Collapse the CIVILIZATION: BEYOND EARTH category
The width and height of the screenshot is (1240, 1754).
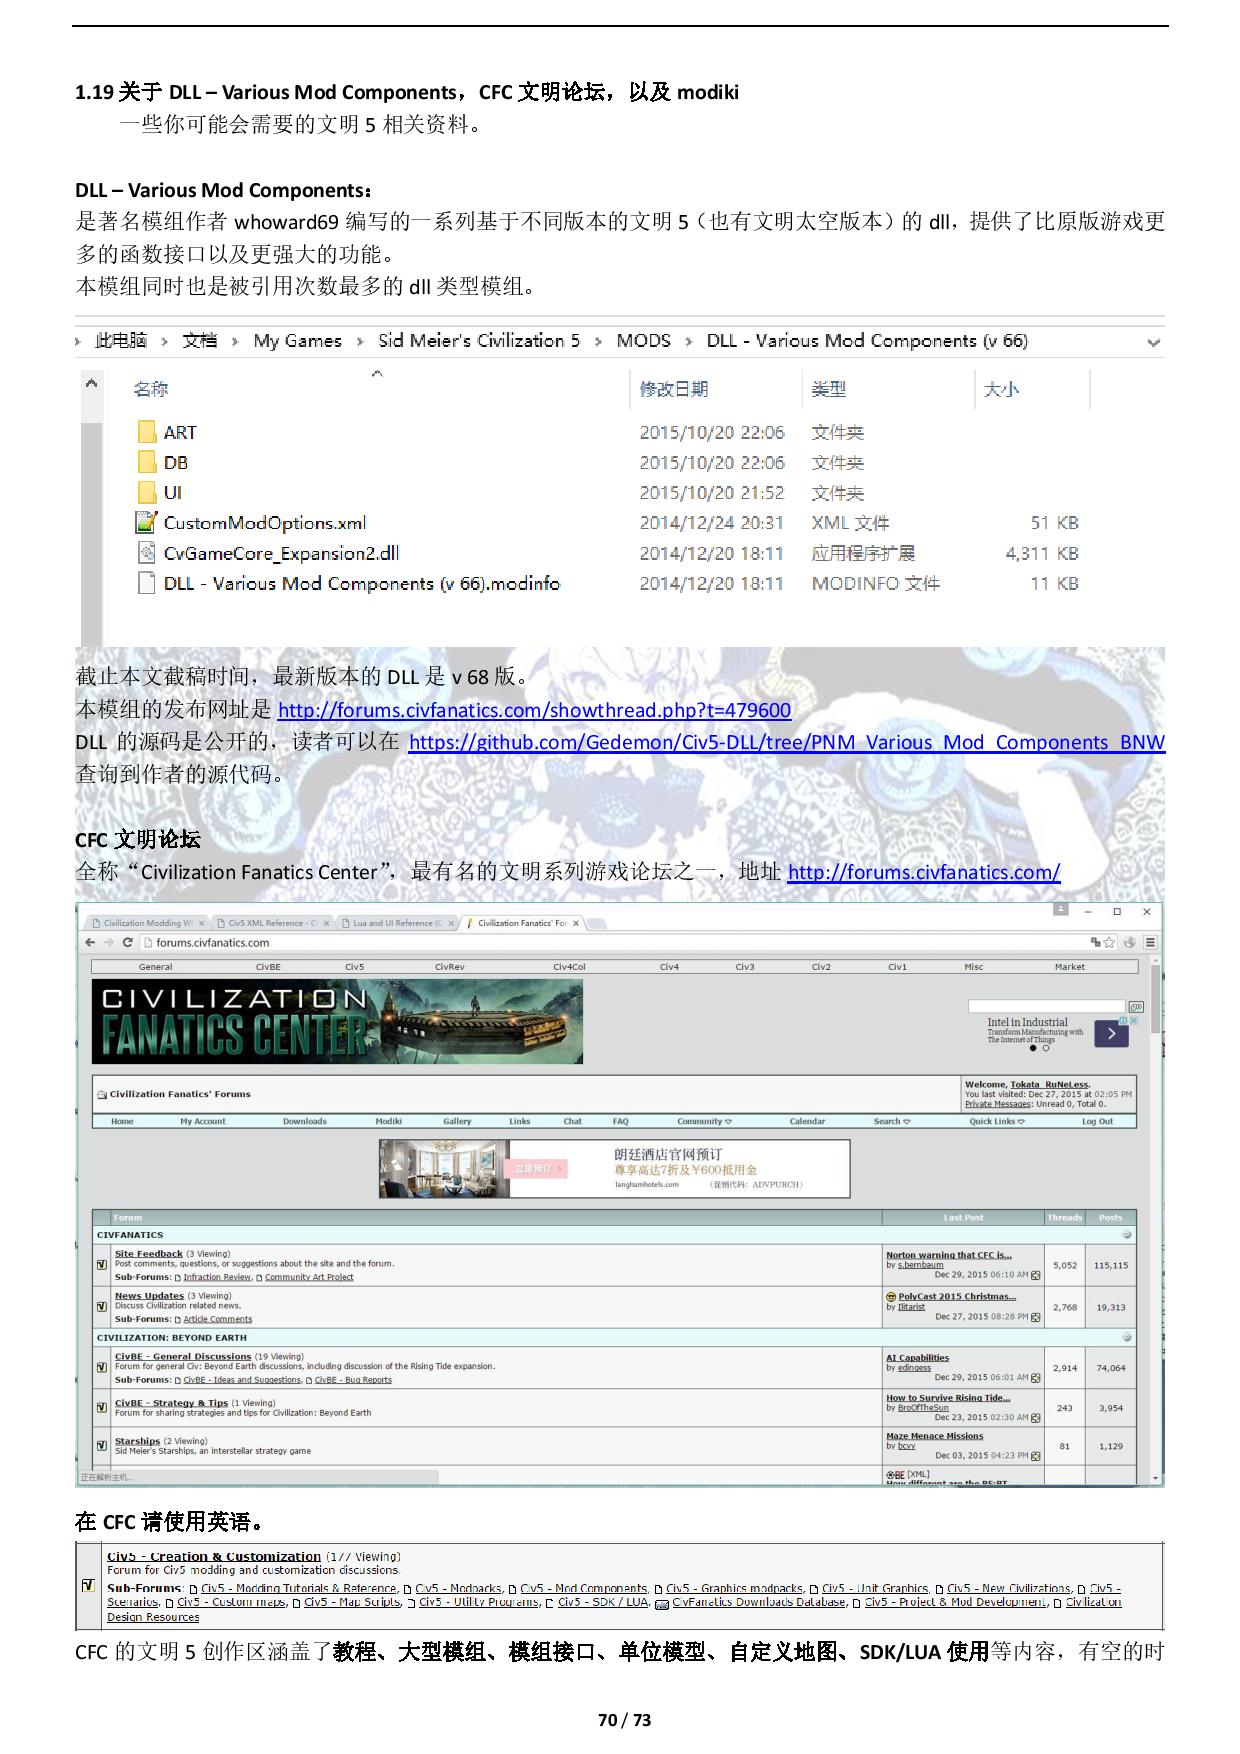point(1127,1337)
